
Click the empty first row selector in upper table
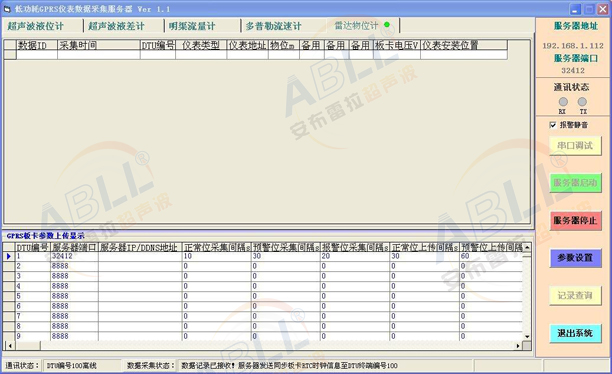pos(10,55)
